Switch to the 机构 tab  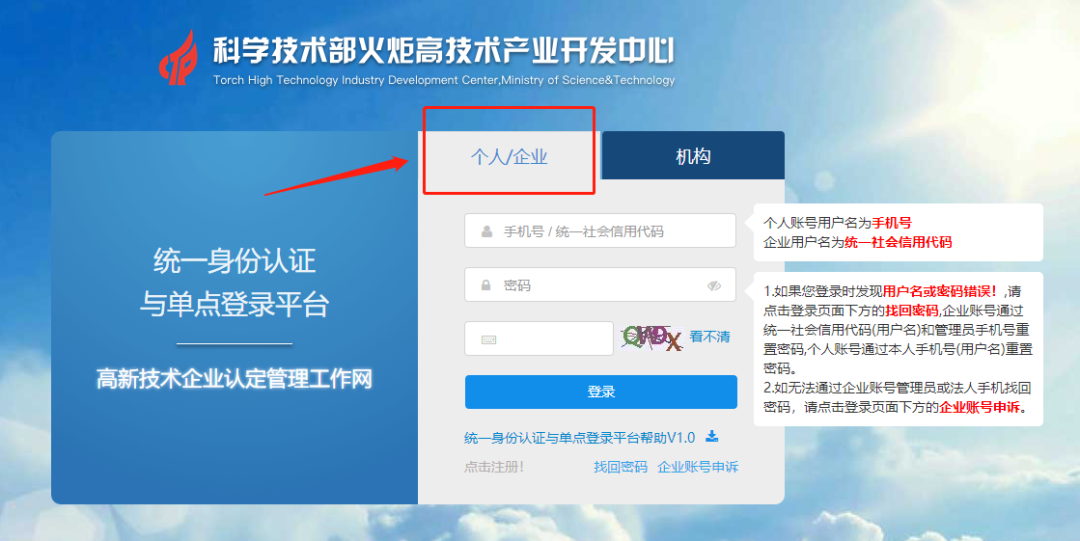[693, 156]
